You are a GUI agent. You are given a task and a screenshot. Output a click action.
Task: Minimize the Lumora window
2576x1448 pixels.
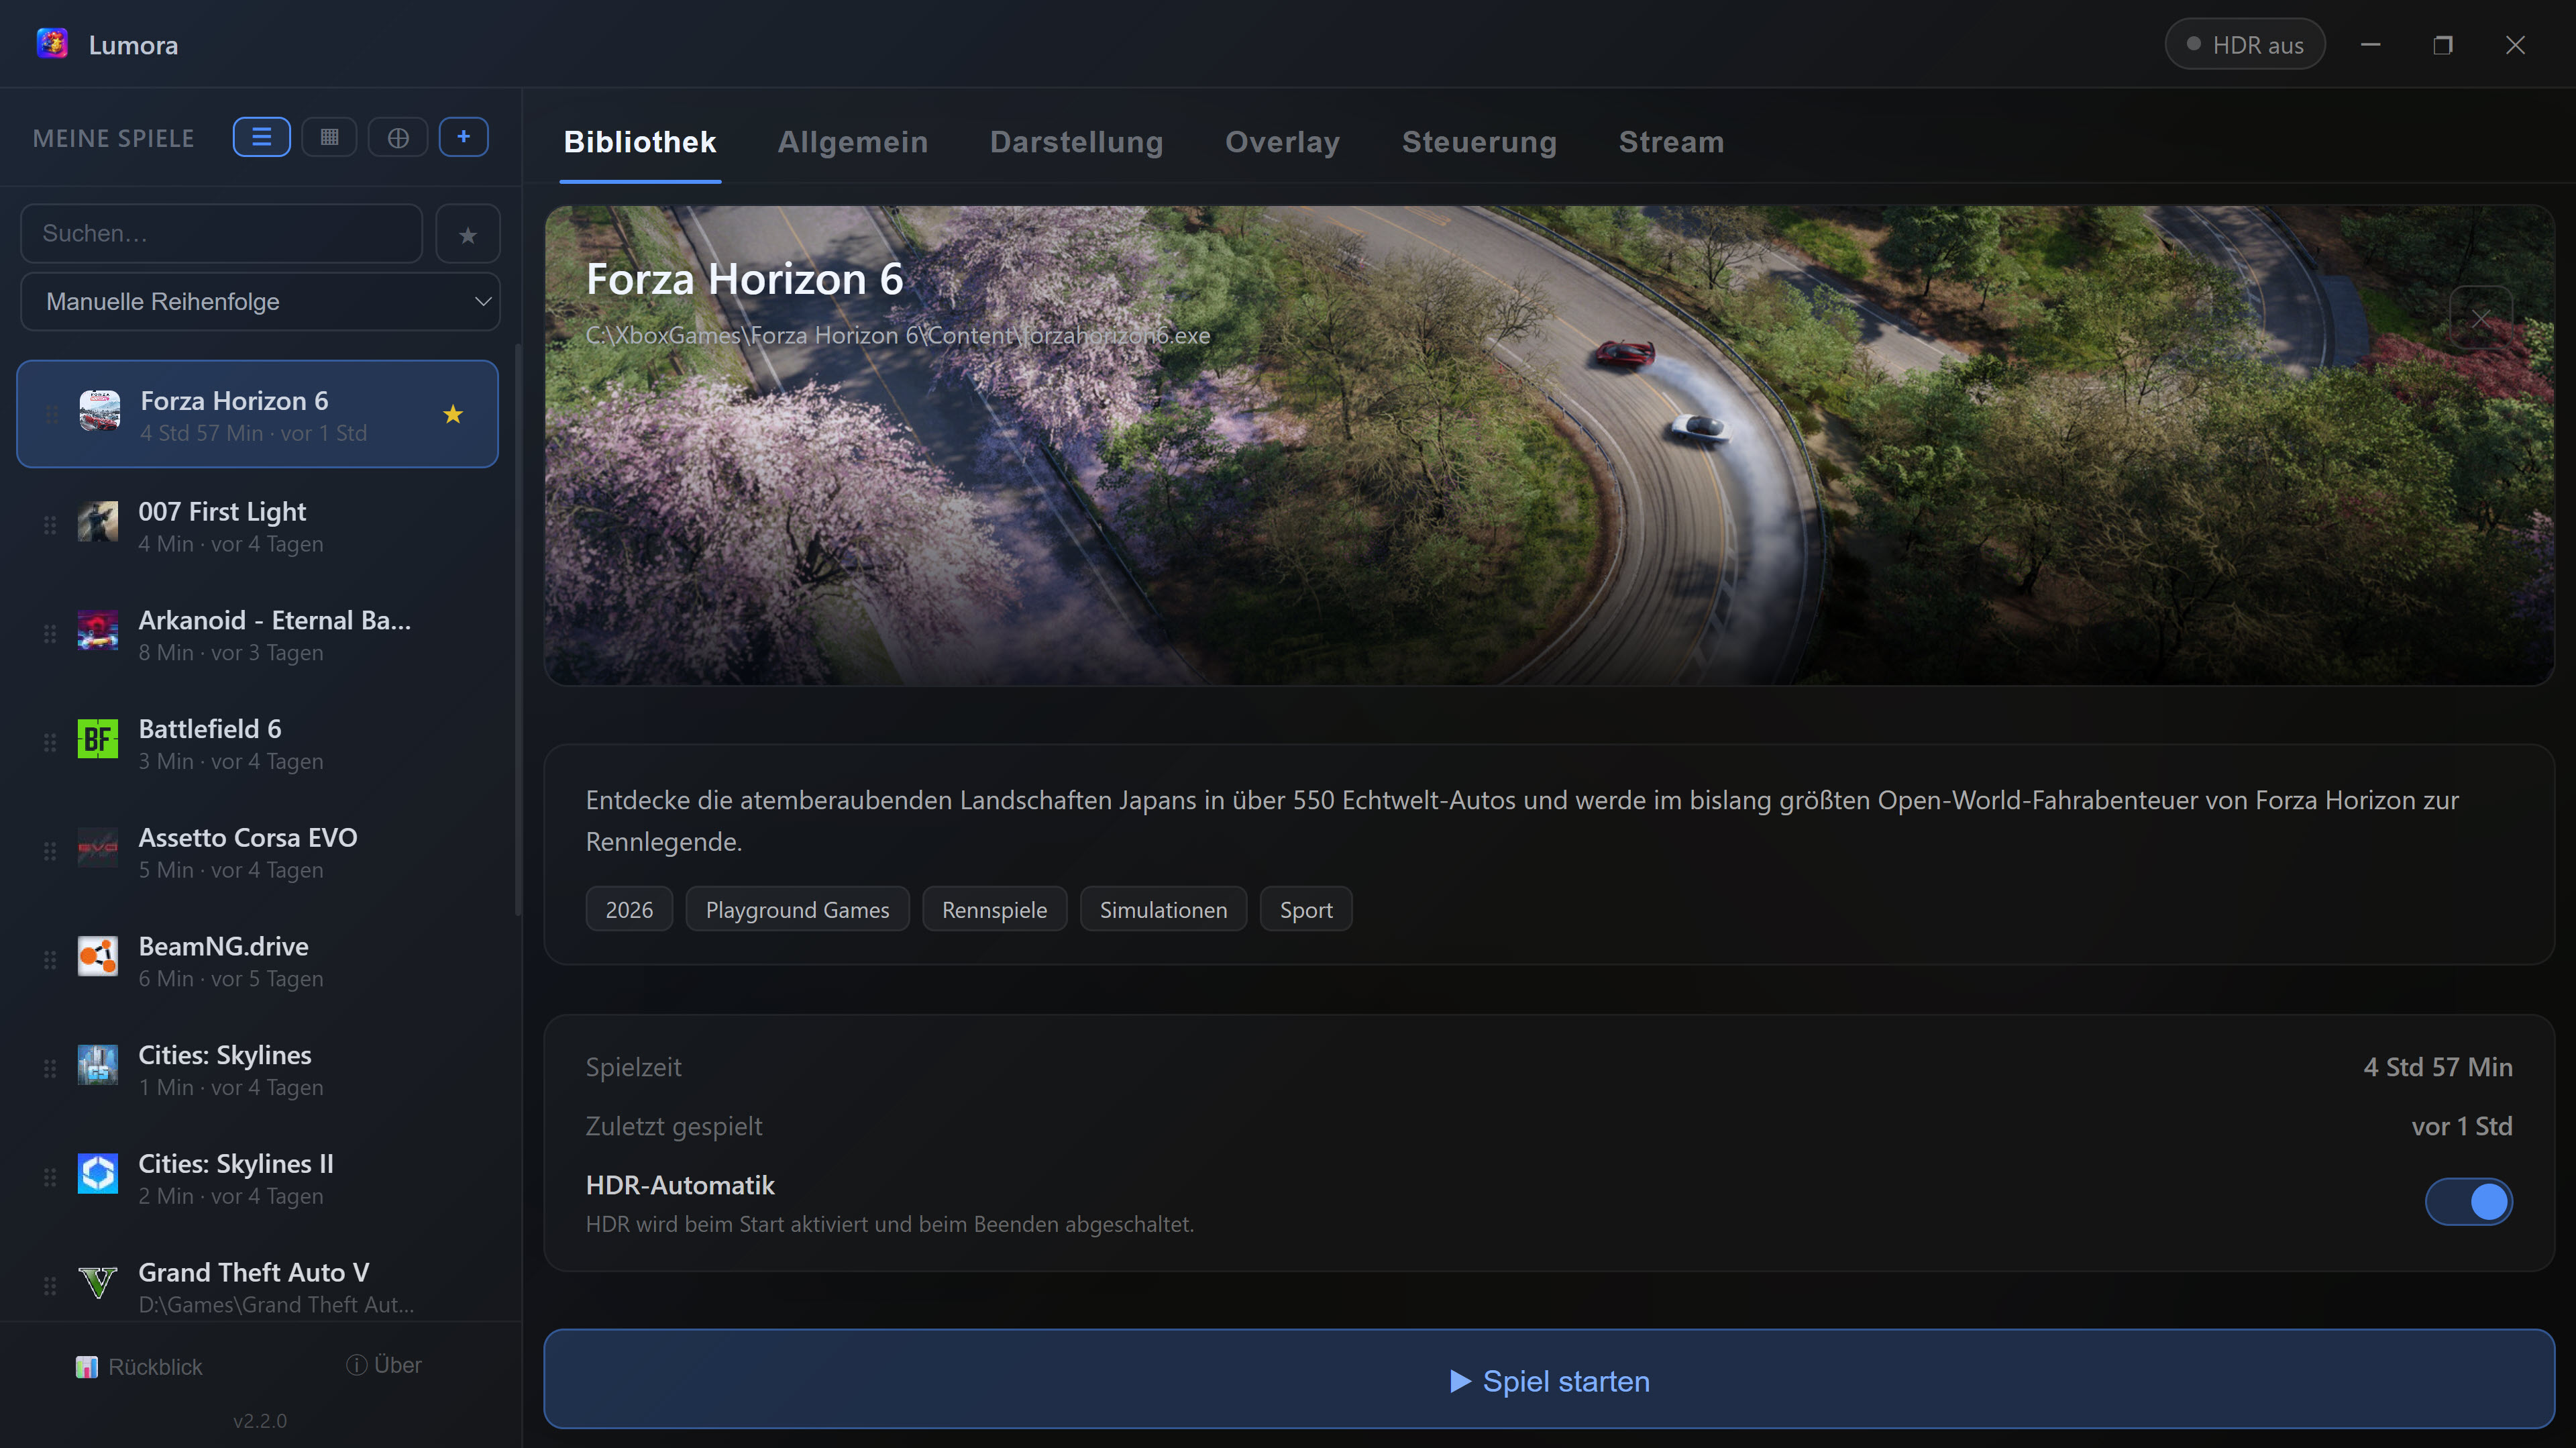point(2370,44)
